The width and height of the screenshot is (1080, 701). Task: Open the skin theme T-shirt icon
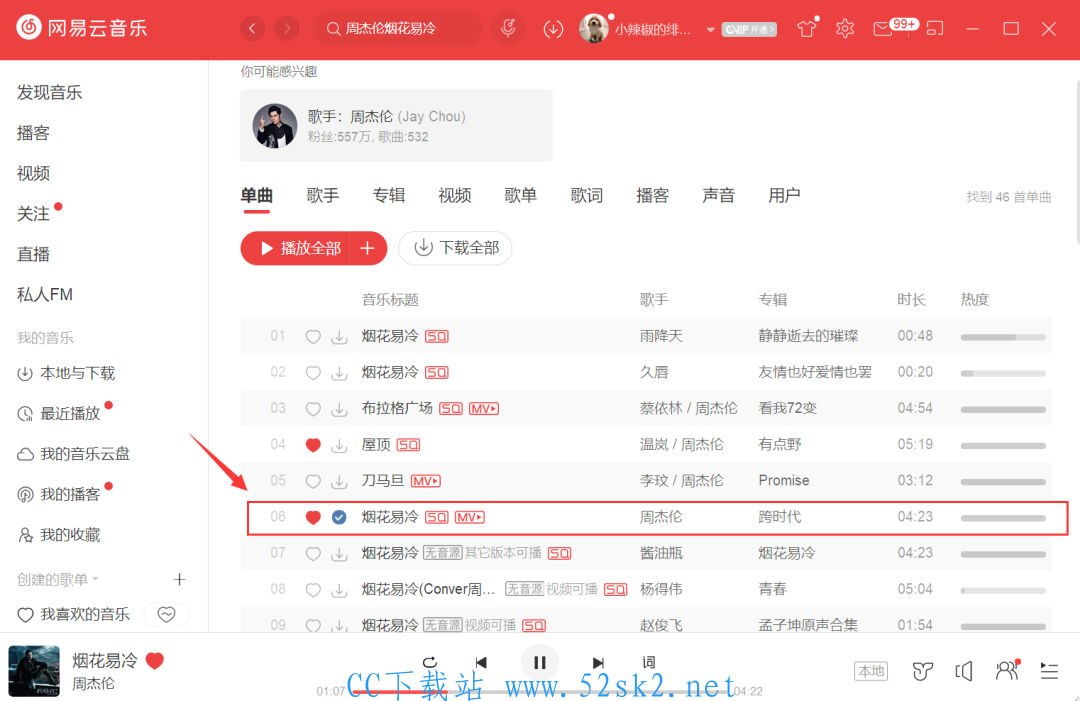807,29
